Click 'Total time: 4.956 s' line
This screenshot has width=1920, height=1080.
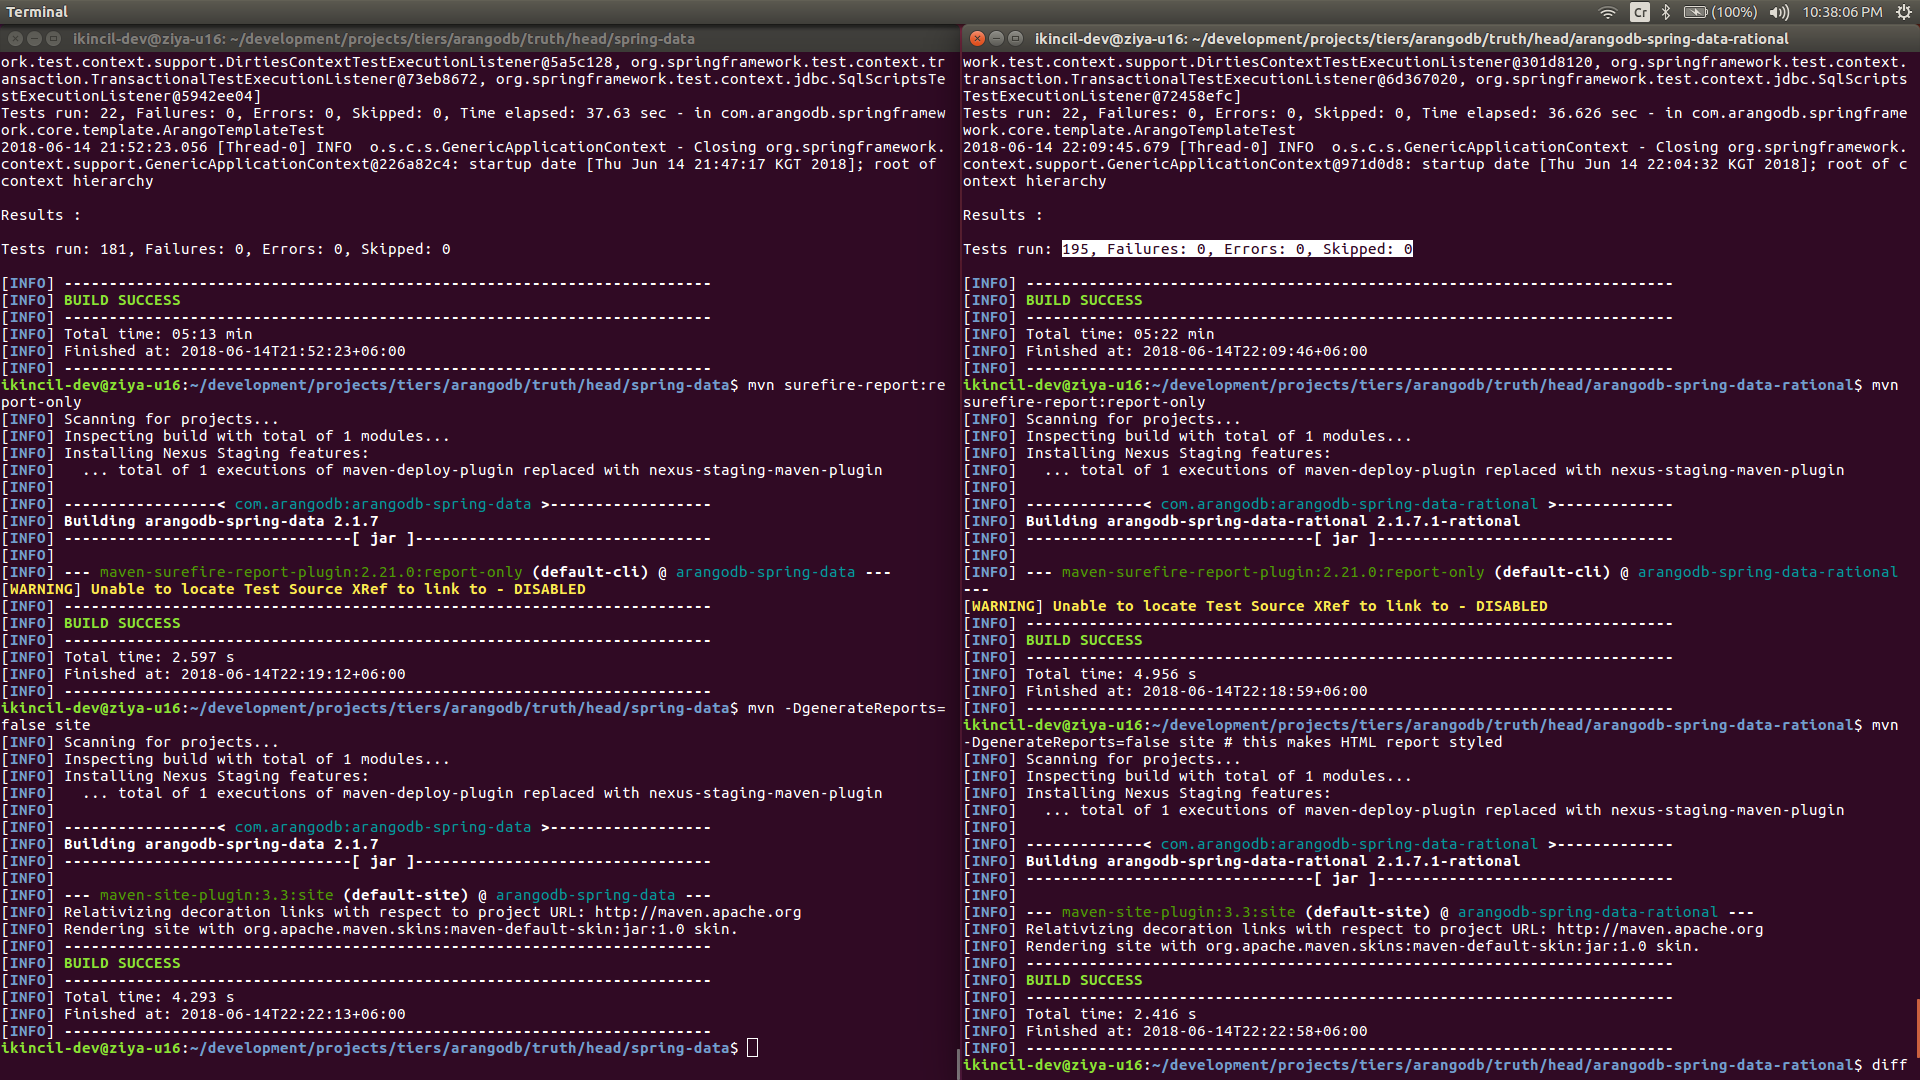tap(1111, 674)
